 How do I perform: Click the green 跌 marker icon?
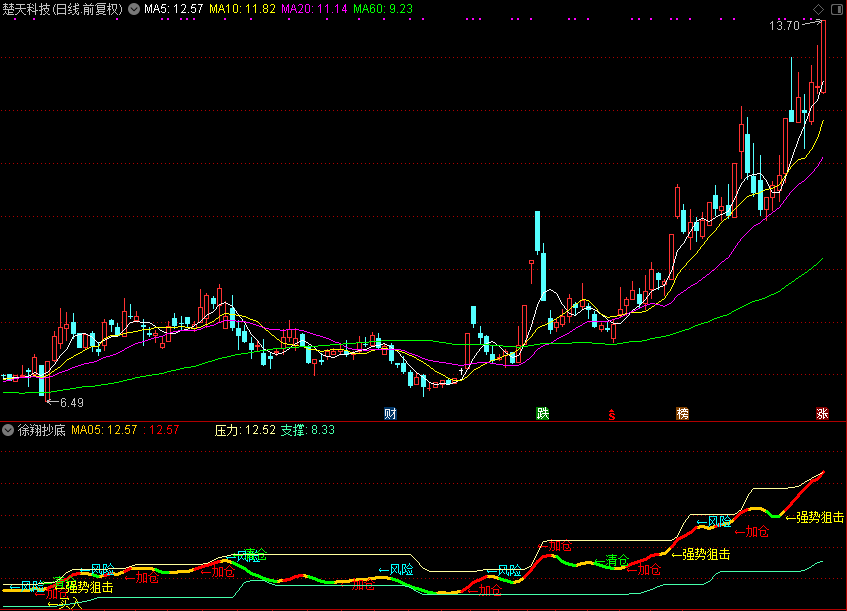click(543, 413)
